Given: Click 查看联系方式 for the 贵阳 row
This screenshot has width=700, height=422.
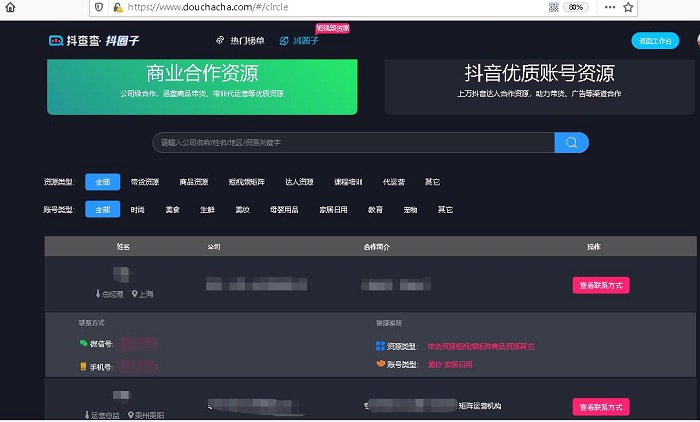Looking at the screenshot, I should click(x=601, y=407).
